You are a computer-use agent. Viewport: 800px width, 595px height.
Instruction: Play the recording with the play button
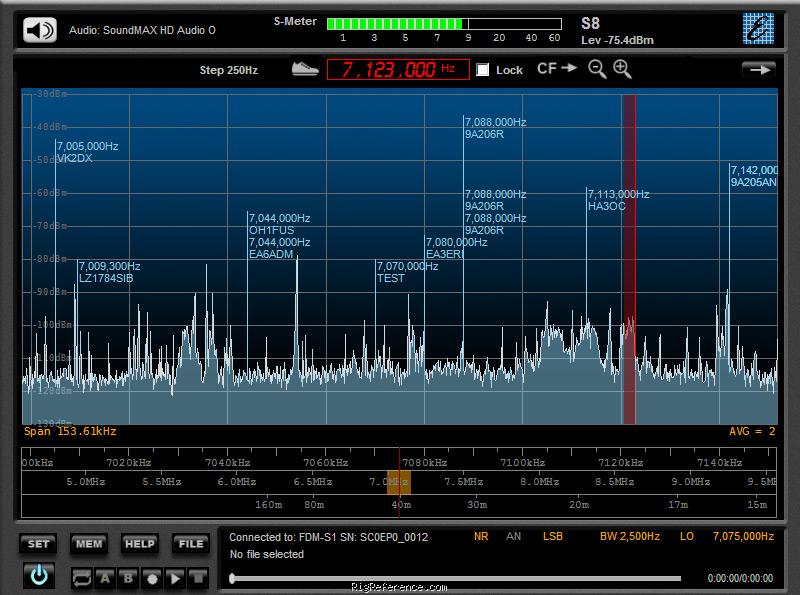(175, 578)
